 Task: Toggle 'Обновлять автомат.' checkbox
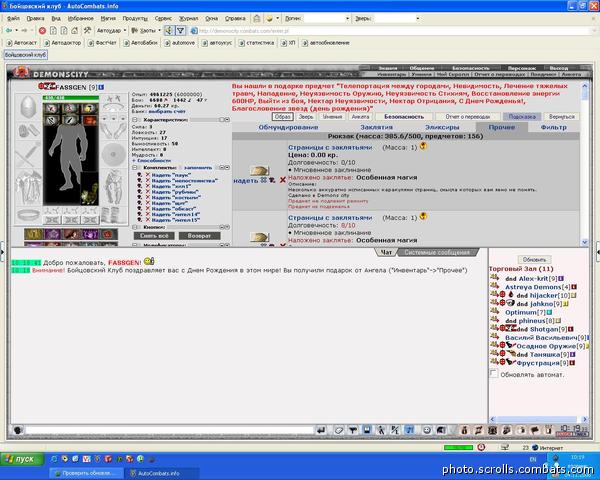point(494,374)
